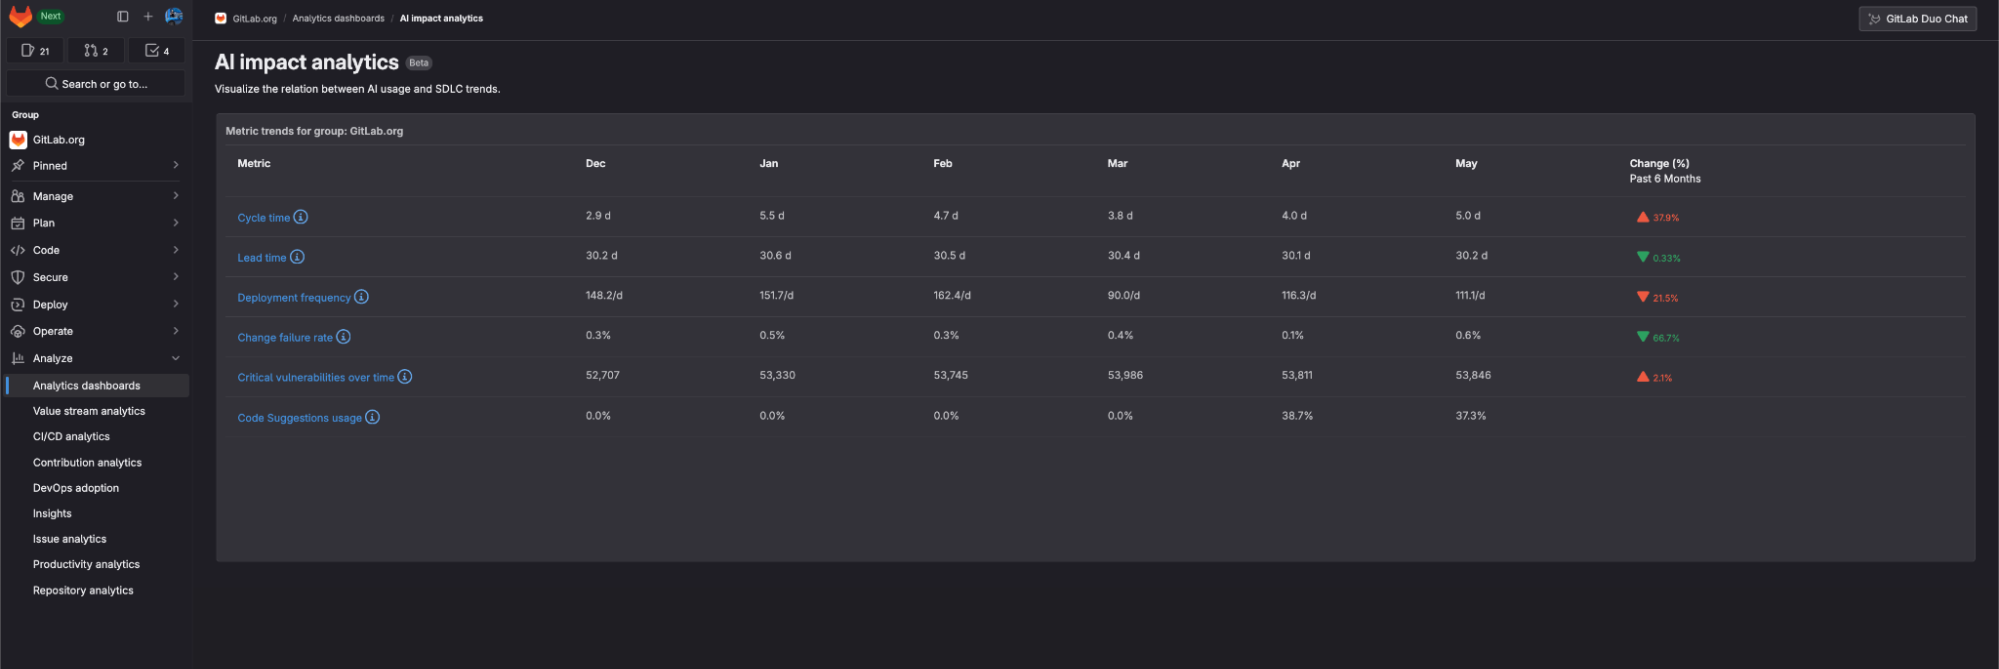1999x669 pixels.
Task: Click May critical vulnerabilities value 53,846
Action: tap(1473, 375)
